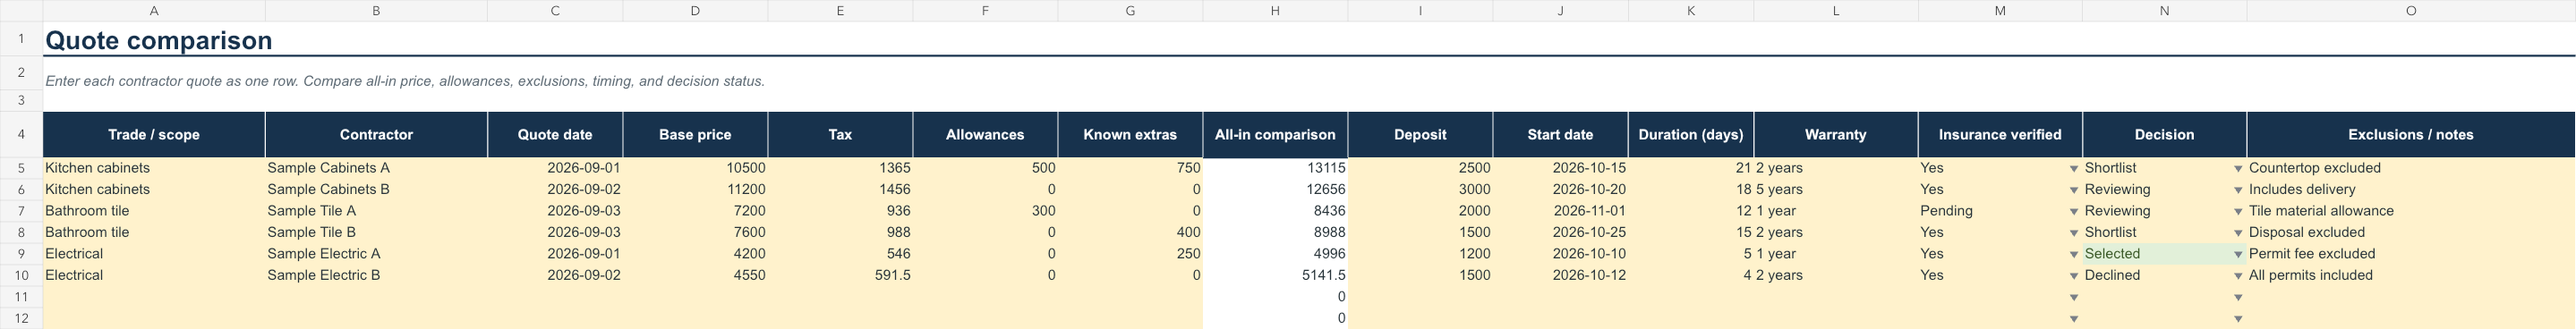This screenshot has width=2576, height=329.
Task: Open Insurance verified dropdown for Sample Tile A
Action: coord(2073,212)
